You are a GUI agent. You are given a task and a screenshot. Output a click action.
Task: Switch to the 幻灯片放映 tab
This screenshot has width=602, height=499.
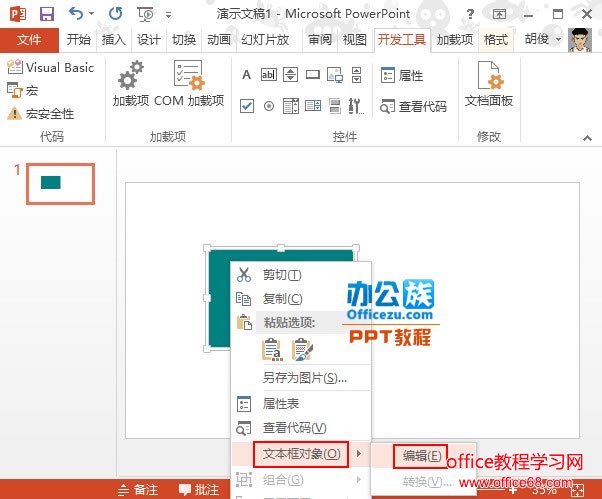(x=265, y=40)
